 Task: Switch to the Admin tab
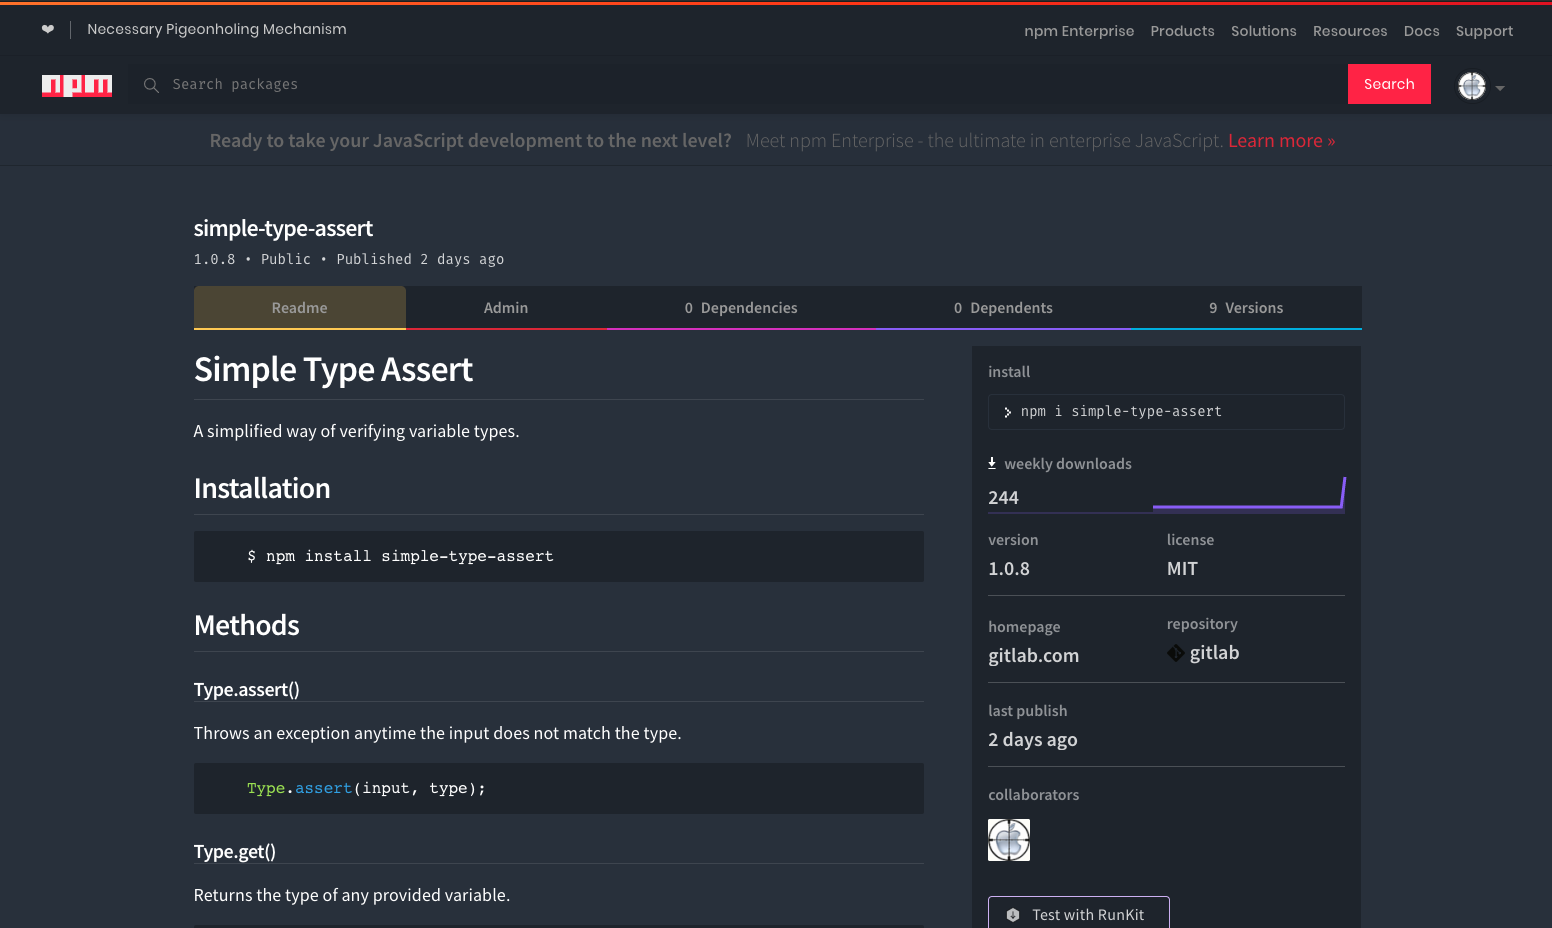click(506, 308)
